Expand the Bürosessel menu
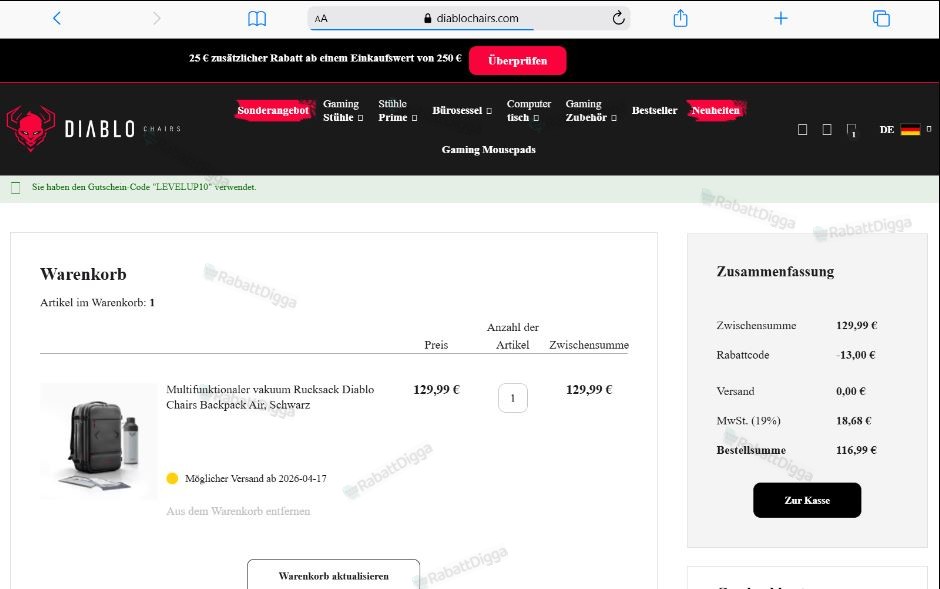The width and height of the screenshot is (940, 589). (x=462, y=111)
